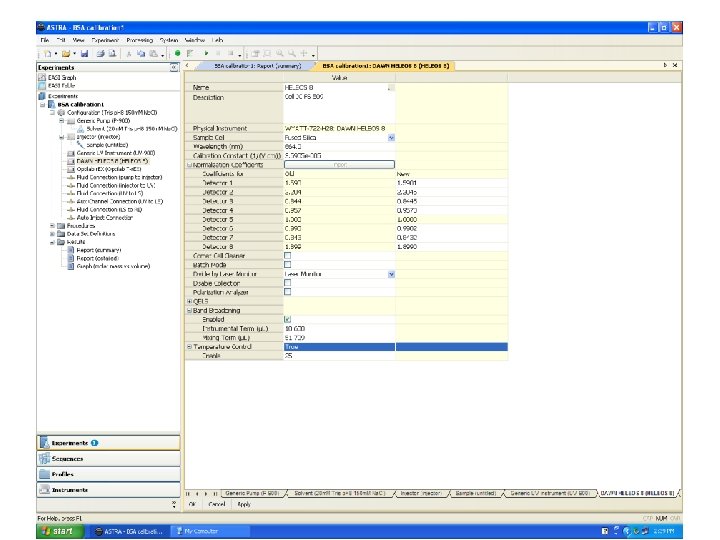Click the Cancel button
The height and width of the screenshot is (540, 720).
(217, 504)
